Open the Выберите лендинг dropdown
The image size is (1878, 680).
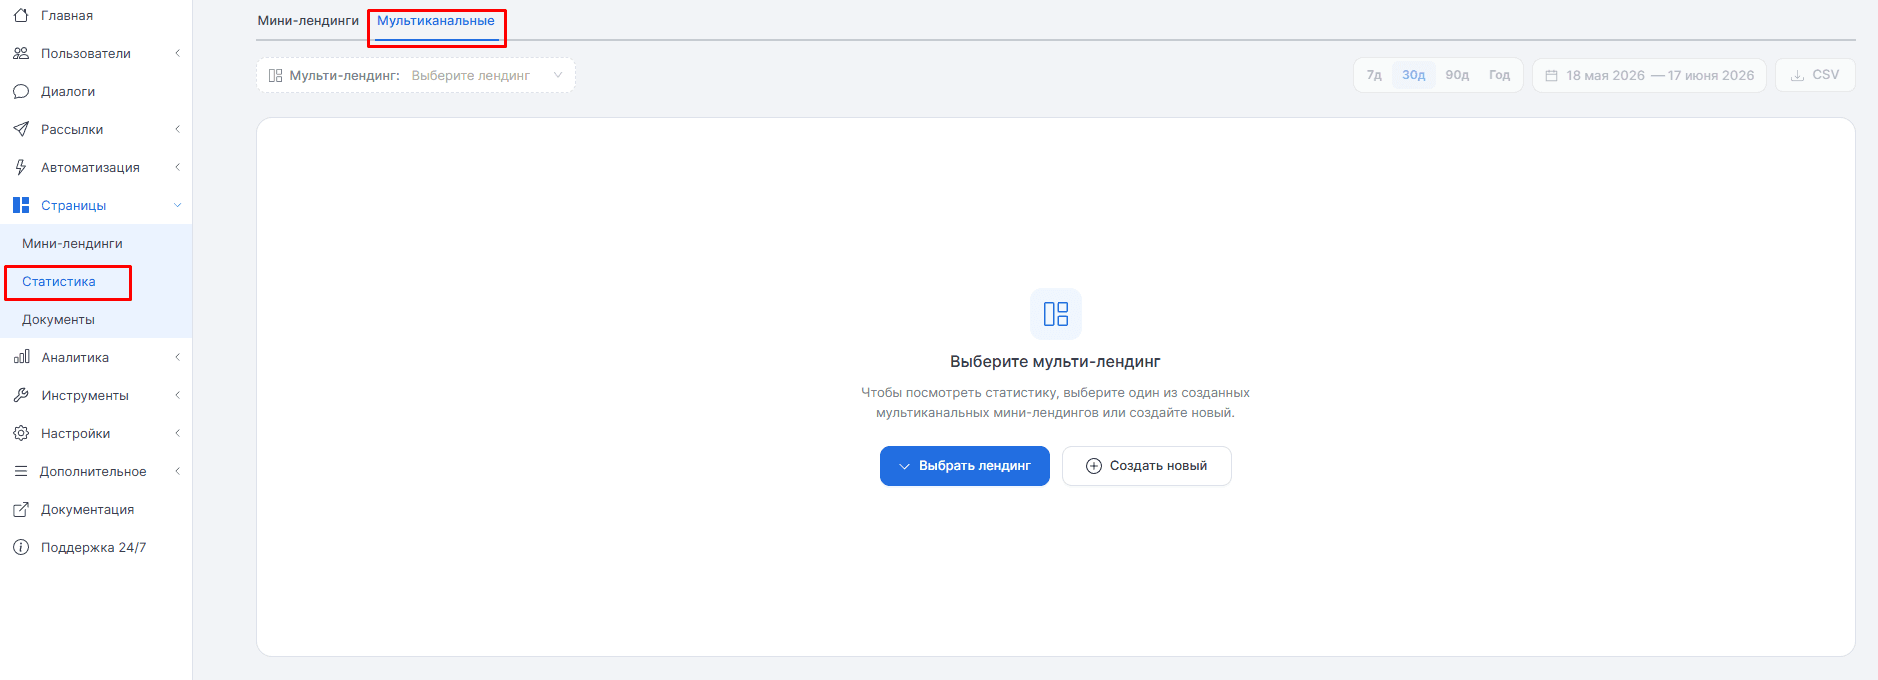pyautogui.click(x=416, y=75)
